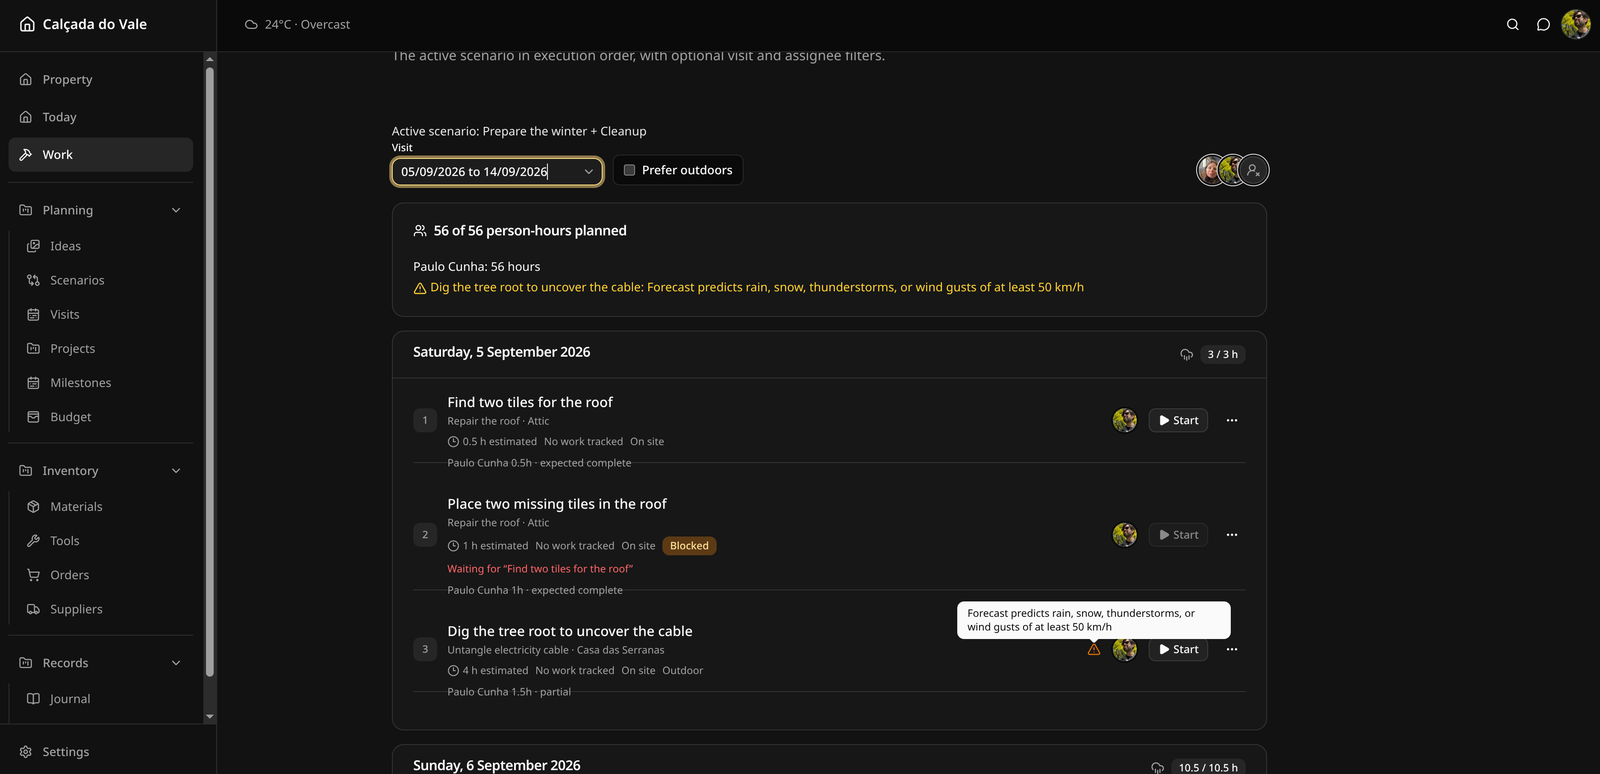This screenshot has height=774, width=1600.
Task: Click sidebar scrollbar down arrow
Action: click(x=209, y=717)
